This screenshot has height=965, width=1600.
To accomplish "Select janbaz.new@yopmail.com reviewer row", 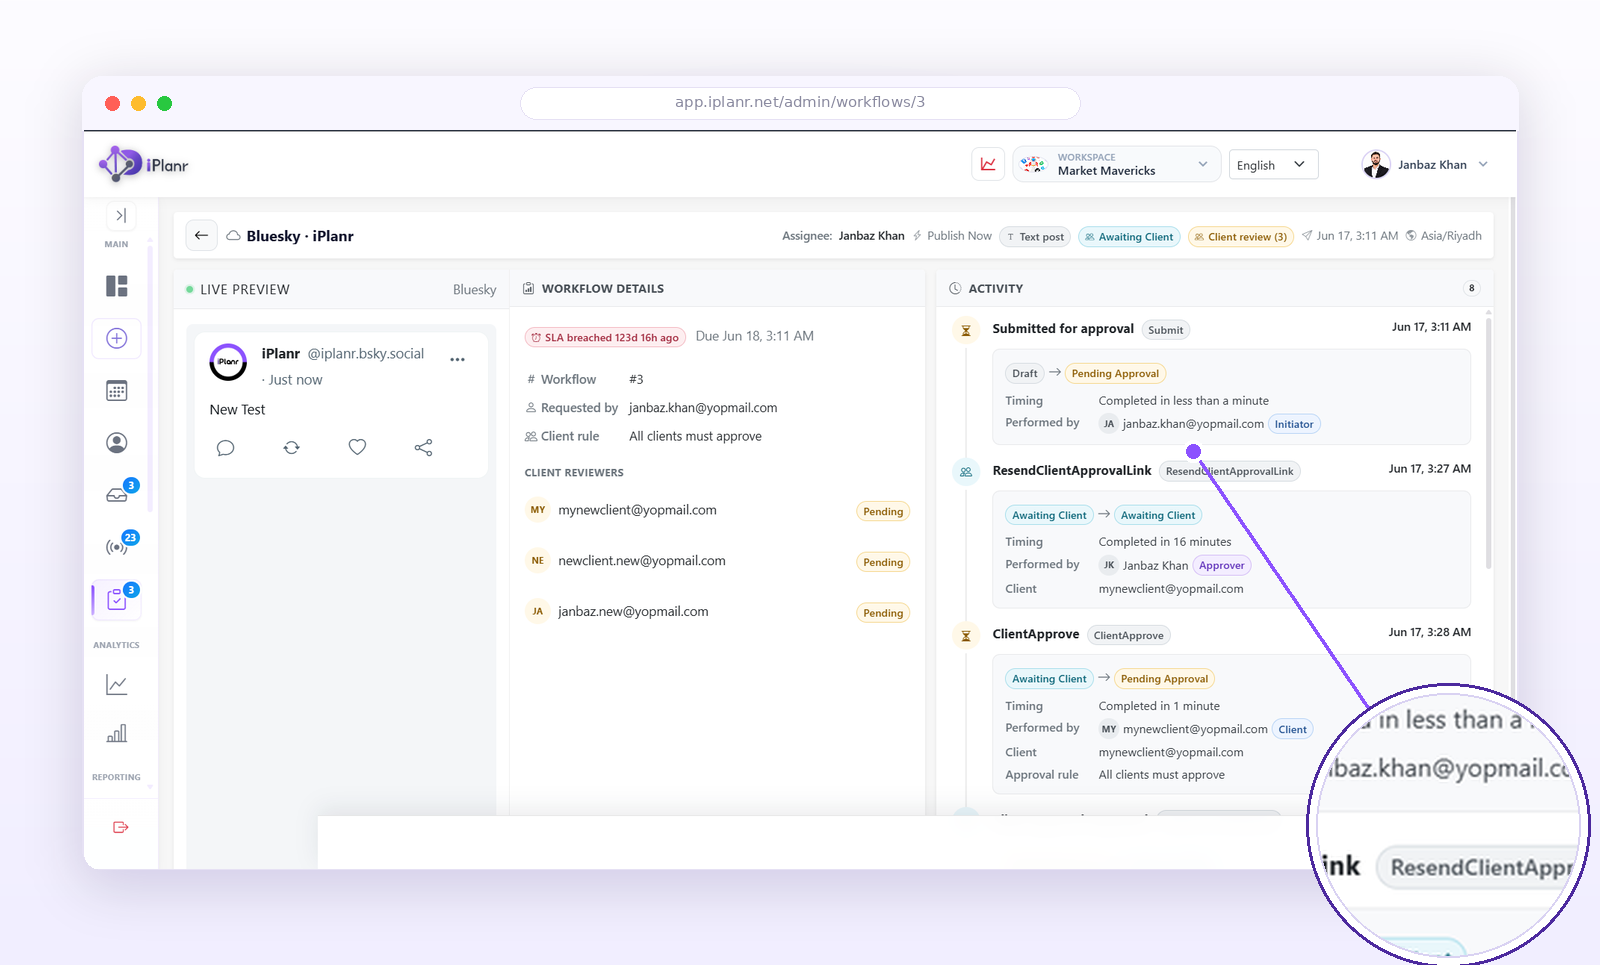I will (717, 612).
